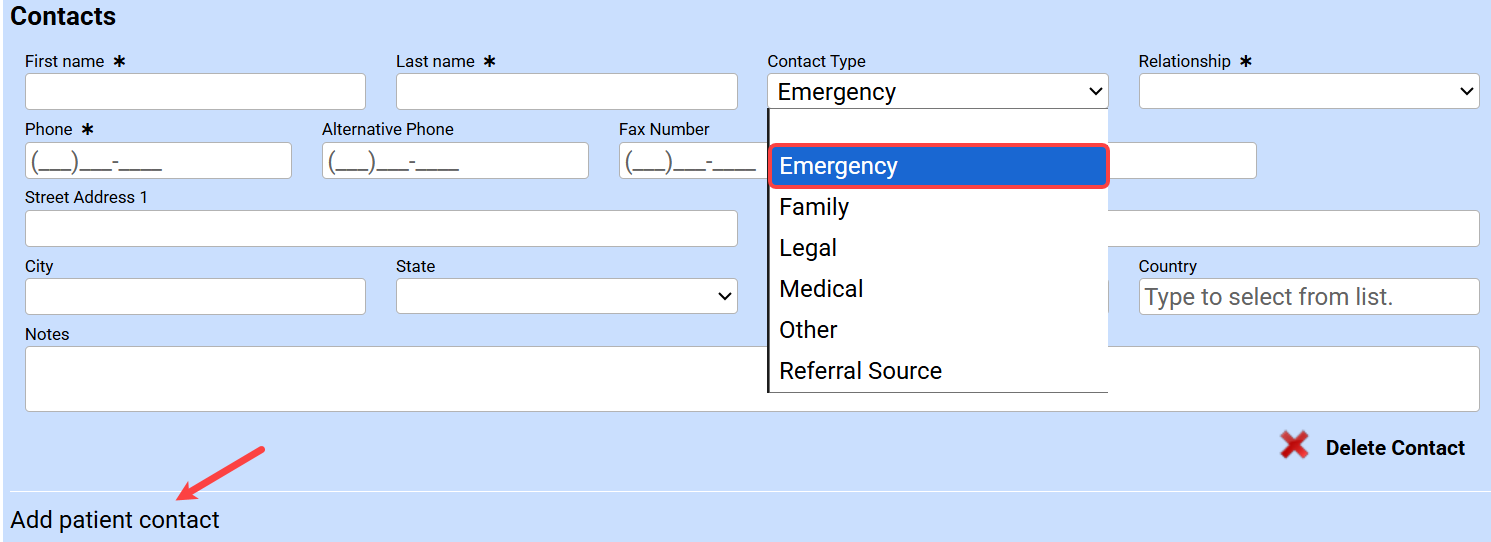Expand the Relationship dropdown
This screenshot has width=1491, height=542.
click(1308, 92)
